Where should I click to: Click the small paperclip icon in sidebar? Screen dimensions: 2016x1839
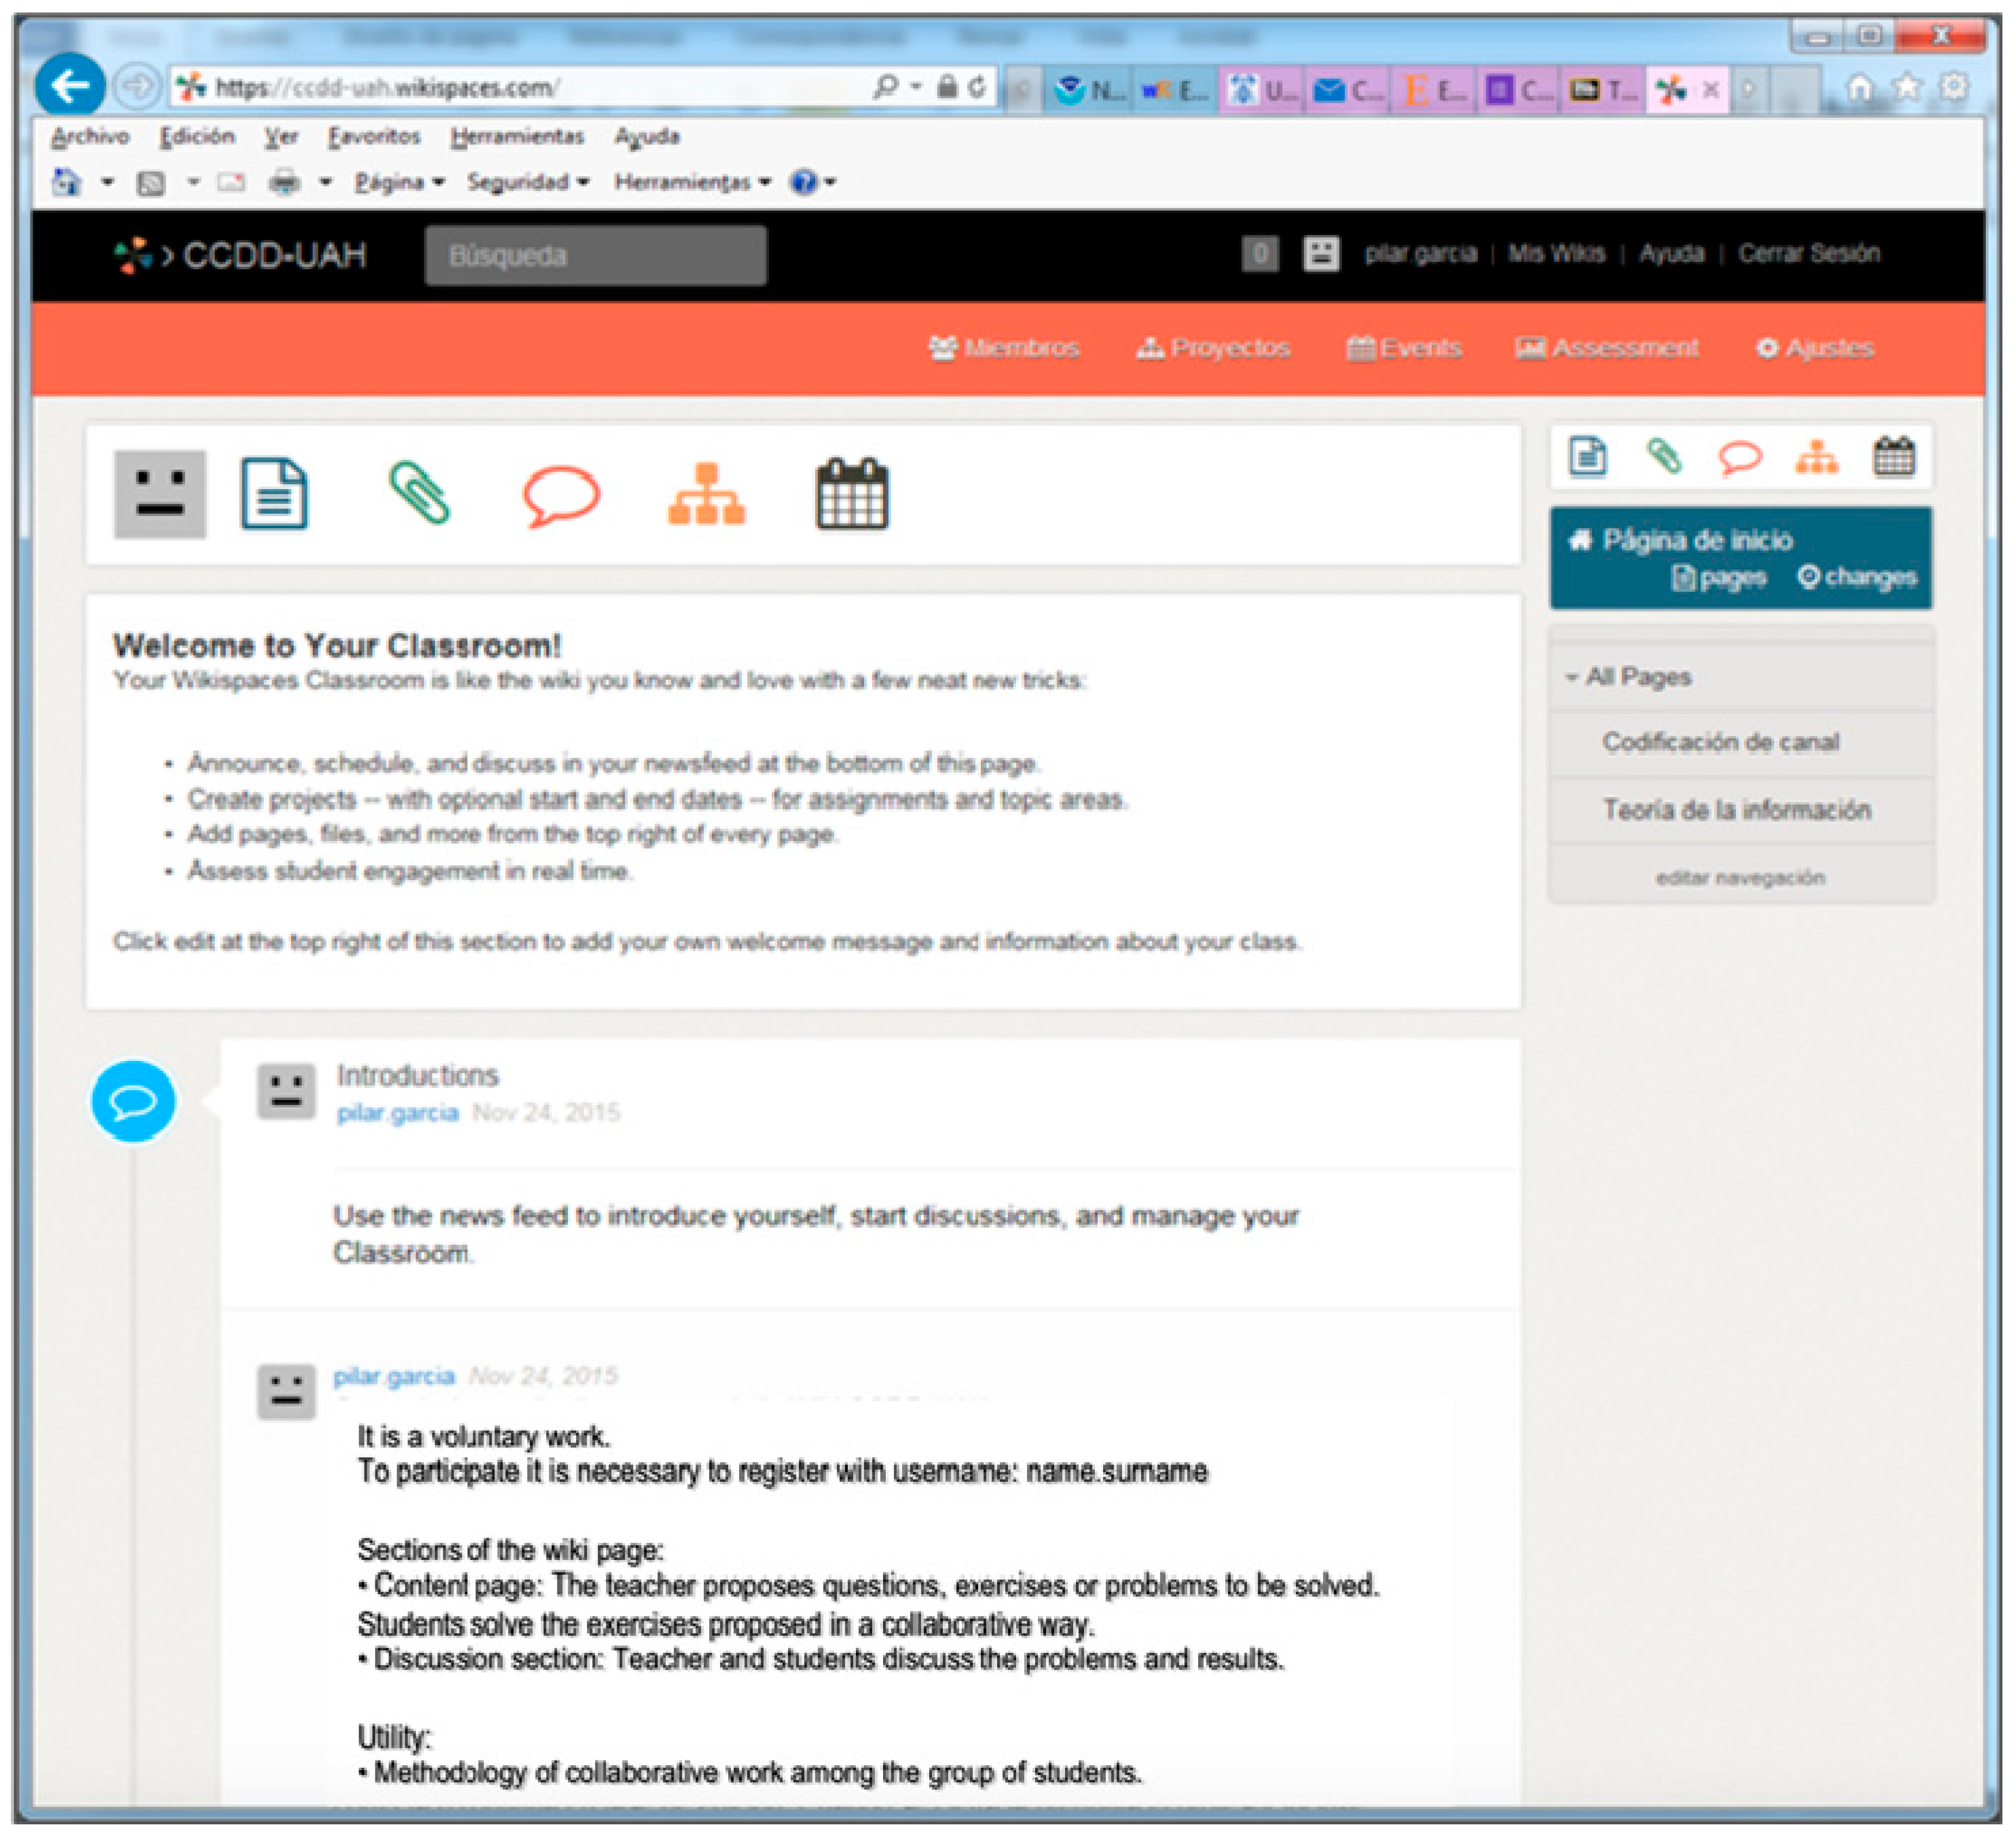1664,457
